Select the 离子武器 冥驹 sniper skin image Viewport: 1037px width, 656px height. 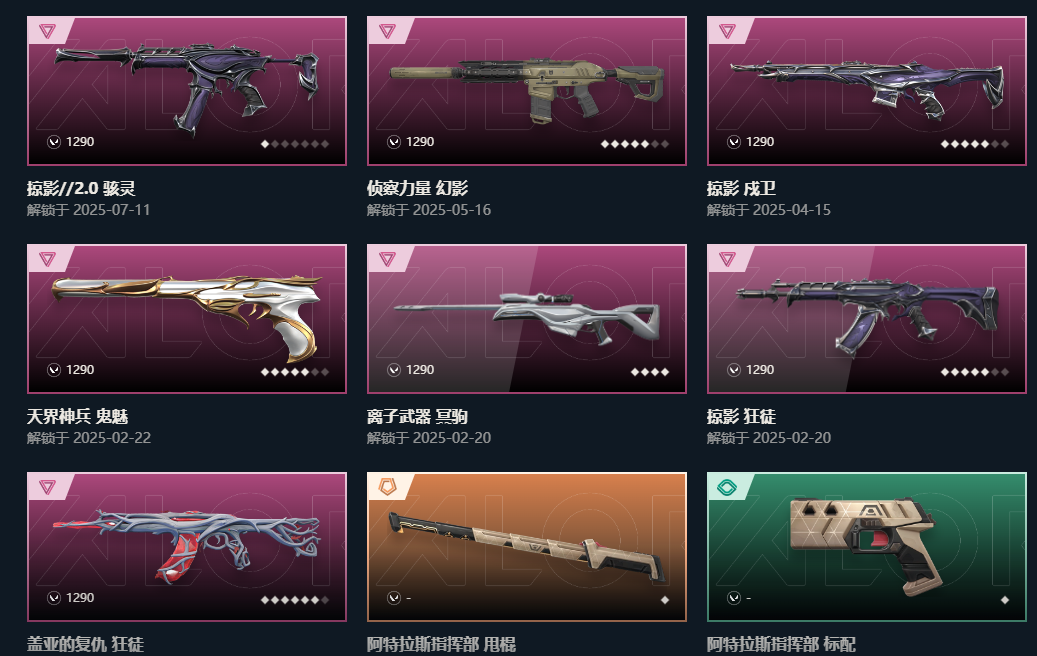527,319
